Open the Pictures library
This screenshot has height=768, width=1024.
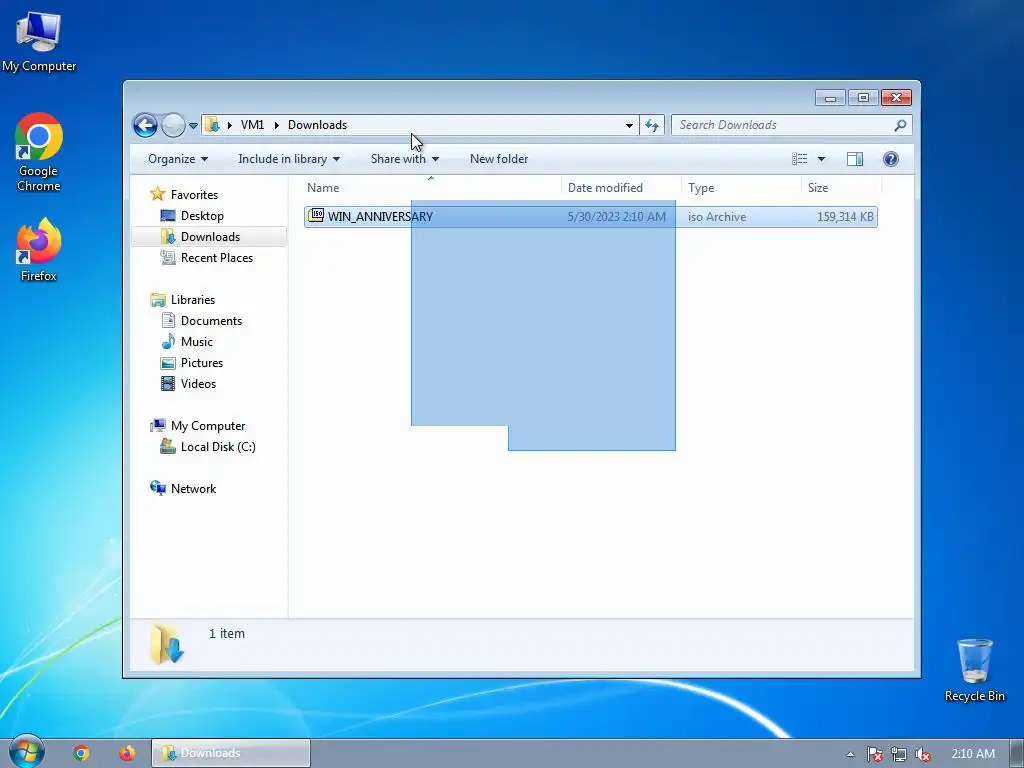click(x=201, y=362)
